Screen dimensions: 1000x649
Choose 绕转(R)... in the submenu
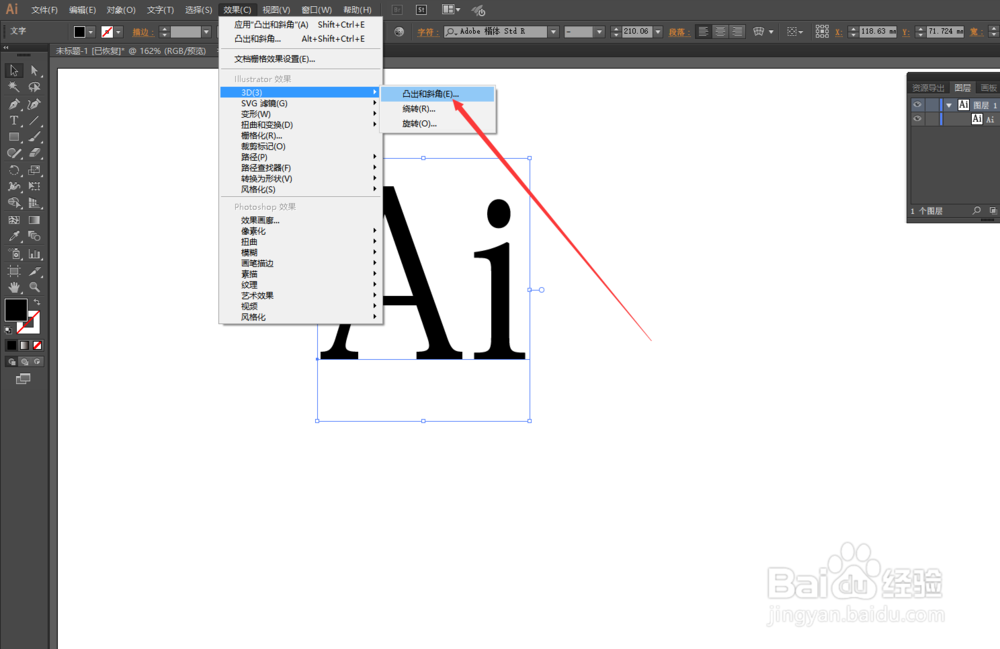tap(438, 109)
